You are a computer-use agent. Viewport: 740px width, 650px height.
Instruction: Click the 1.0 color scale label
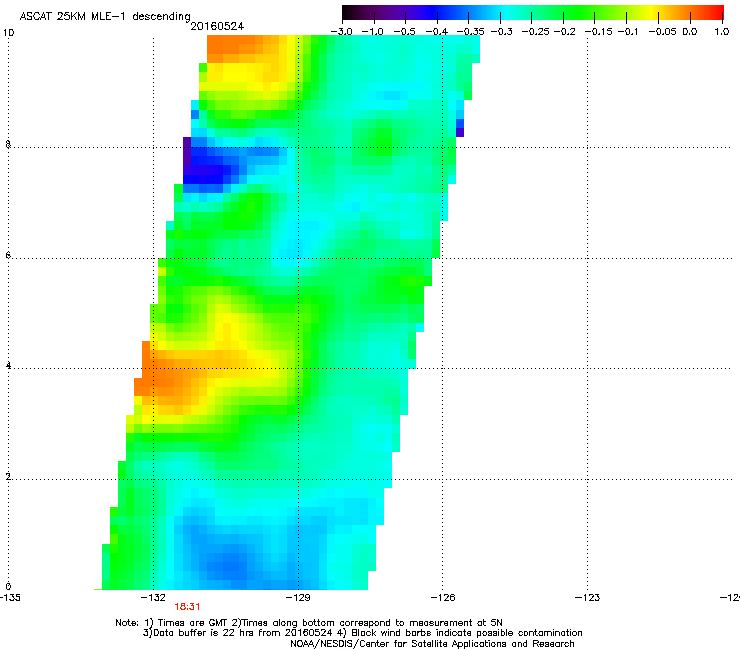(722, 32)
